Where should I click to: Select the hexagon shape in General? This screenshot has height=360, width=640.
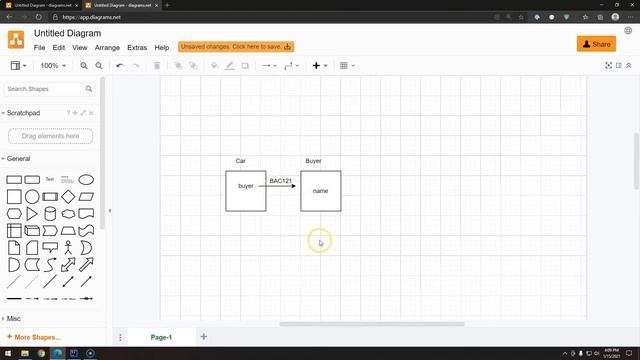coord(14,214)
